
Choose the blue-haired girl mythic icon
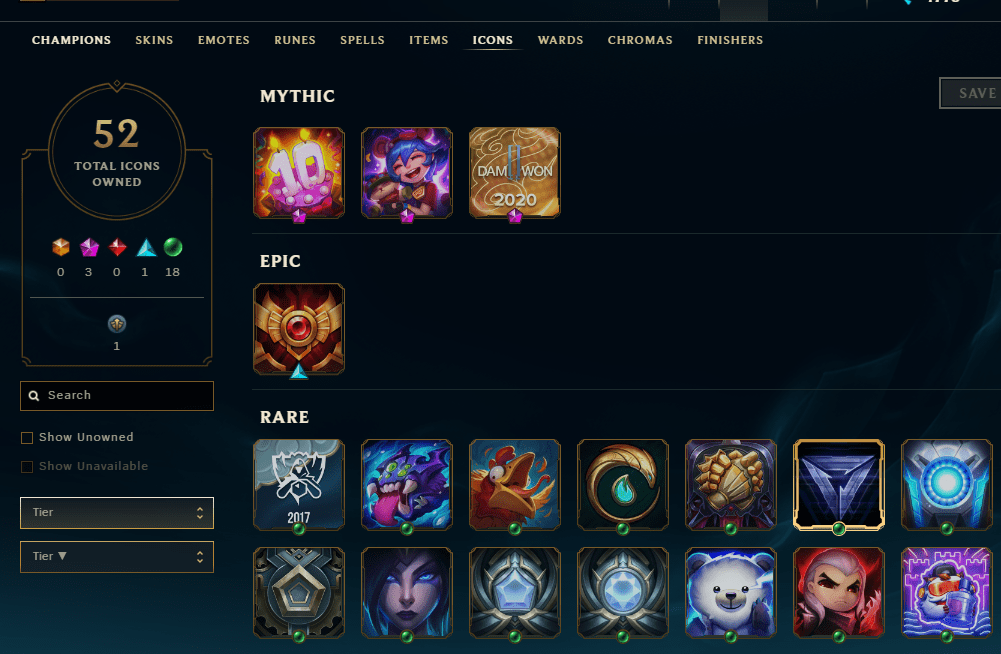[x=407, y=172]
